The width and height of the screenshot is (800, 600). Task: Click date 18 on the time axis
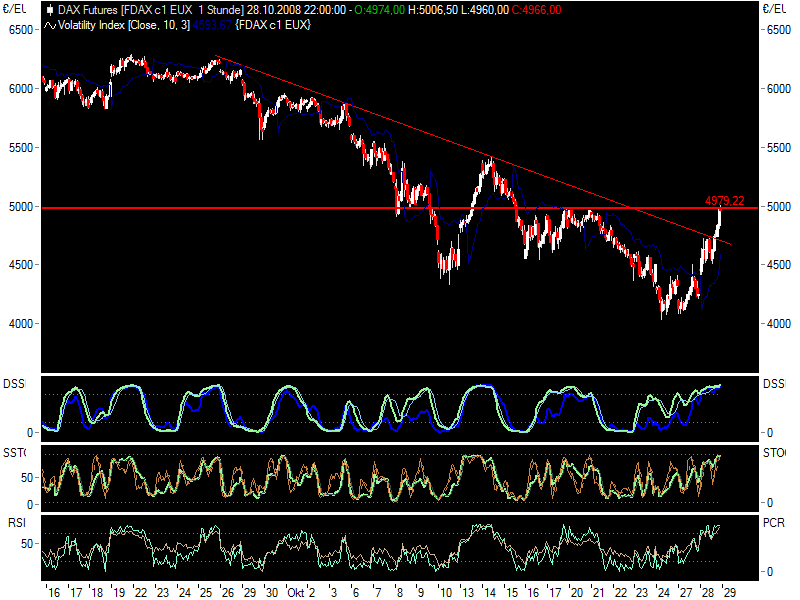(x=97, y=593)
